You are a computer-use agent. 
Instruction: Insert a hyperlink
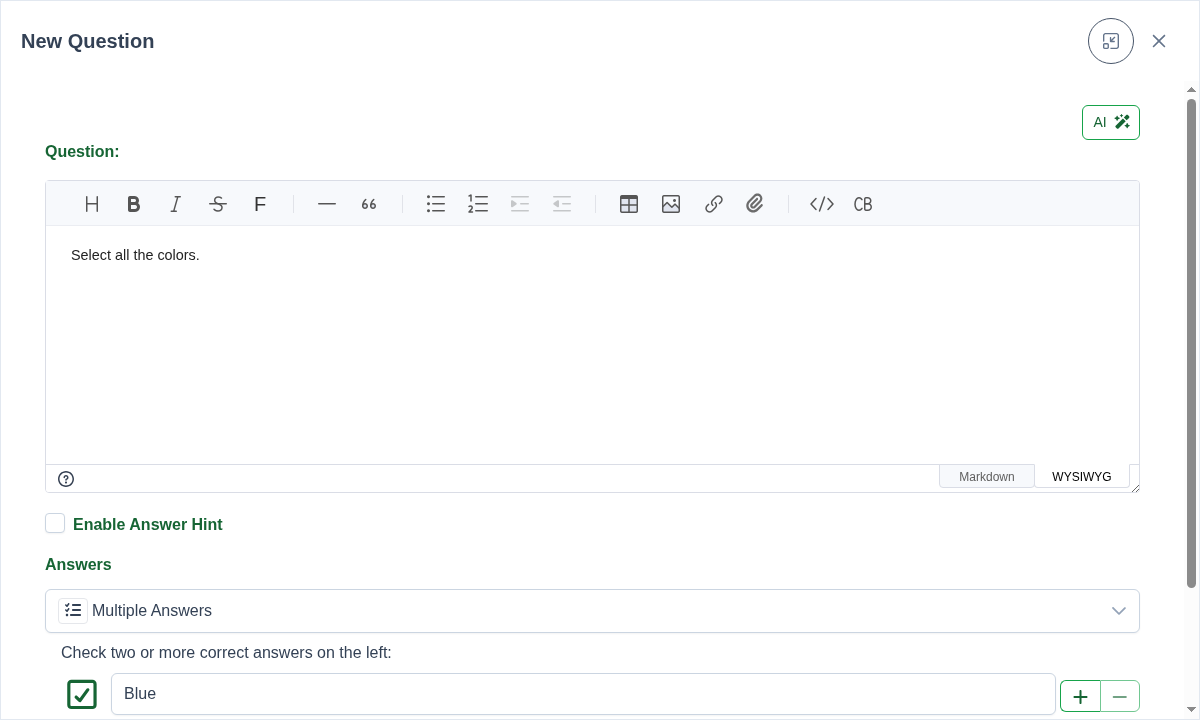(x=713, y=204)
